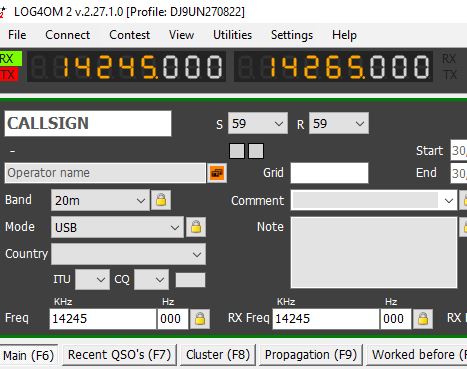This screenshot has width=467, height=369.
Task: Click the small field beside CQ dropdown
Action: point(190,280)
